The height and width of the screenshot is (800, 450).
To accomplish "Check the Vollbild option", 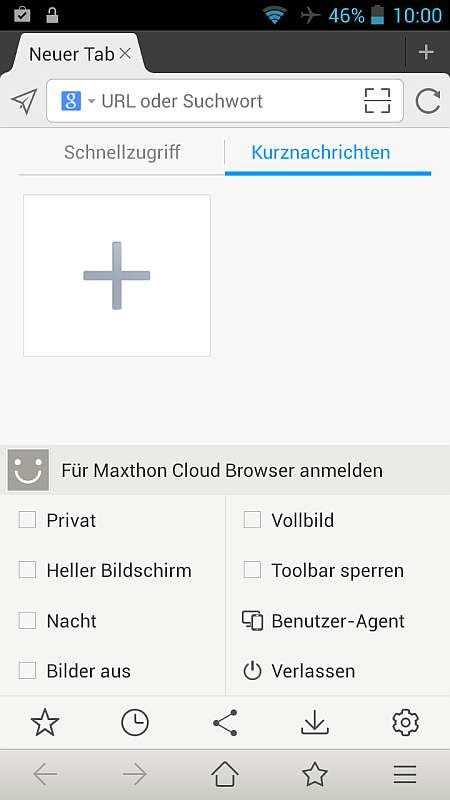I will [x=252, y=520].
